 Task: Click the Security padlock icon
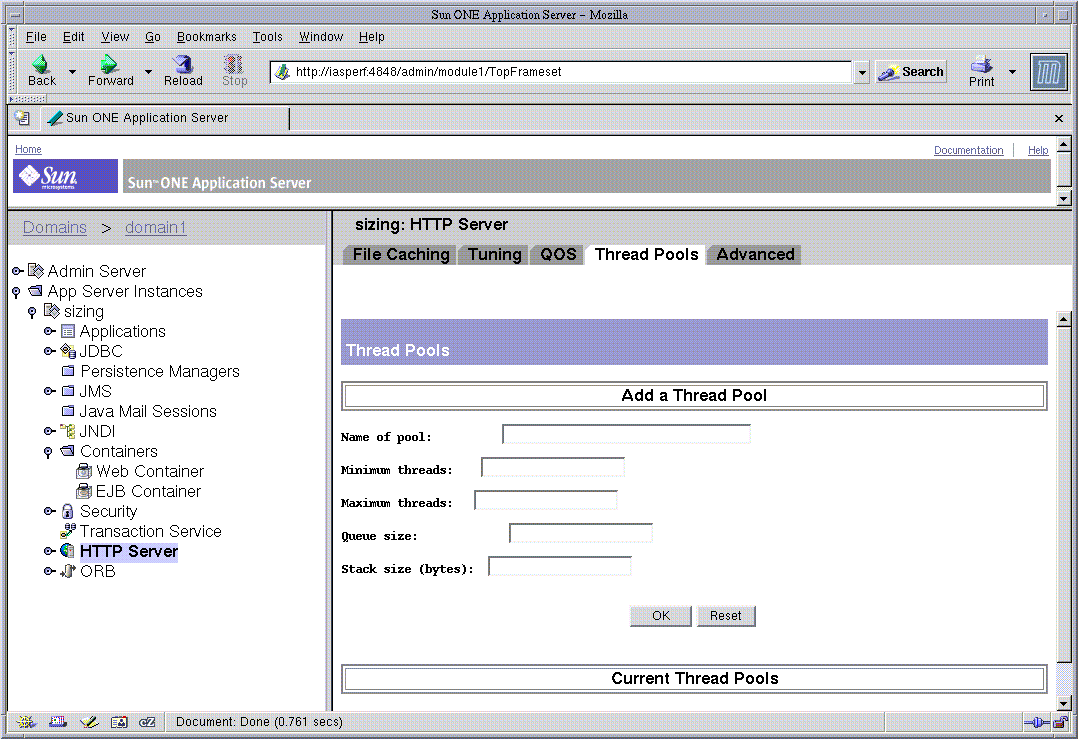click(67, 511)
